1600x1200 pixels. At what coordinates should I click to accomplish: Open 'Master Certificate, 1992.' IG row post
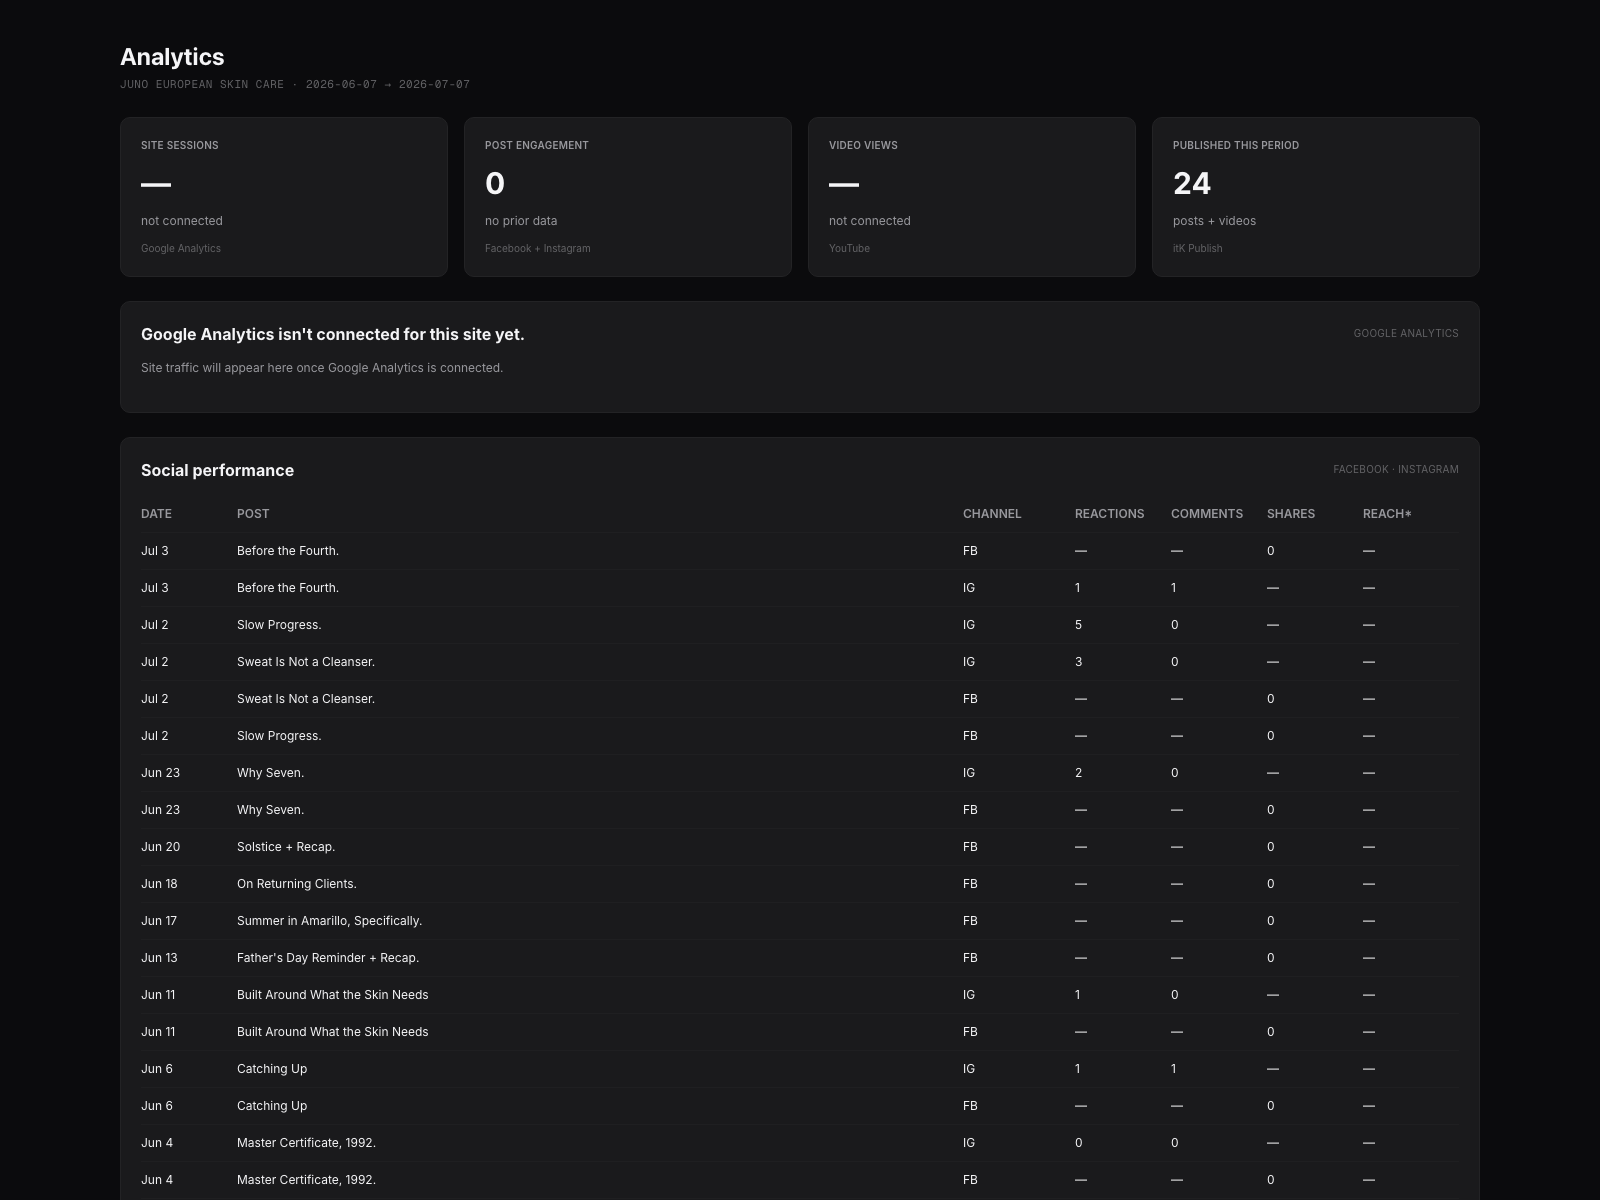point(306,1143)
